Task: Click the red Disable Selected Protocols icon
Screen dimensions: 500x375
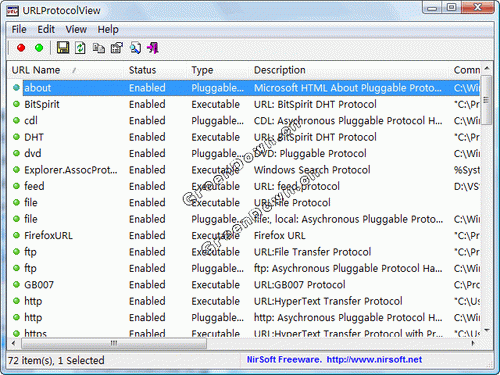Action: 21,48
